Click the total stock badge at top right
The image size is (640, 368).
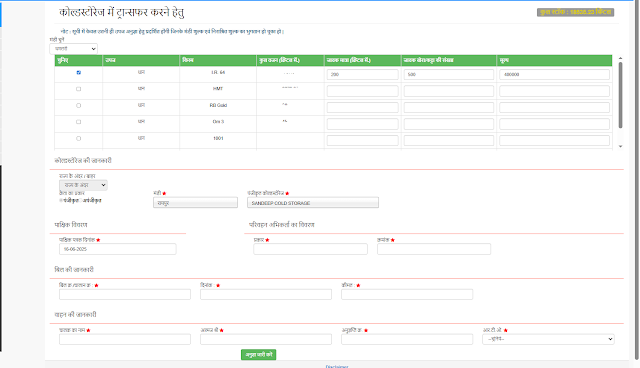click(575, 12)
